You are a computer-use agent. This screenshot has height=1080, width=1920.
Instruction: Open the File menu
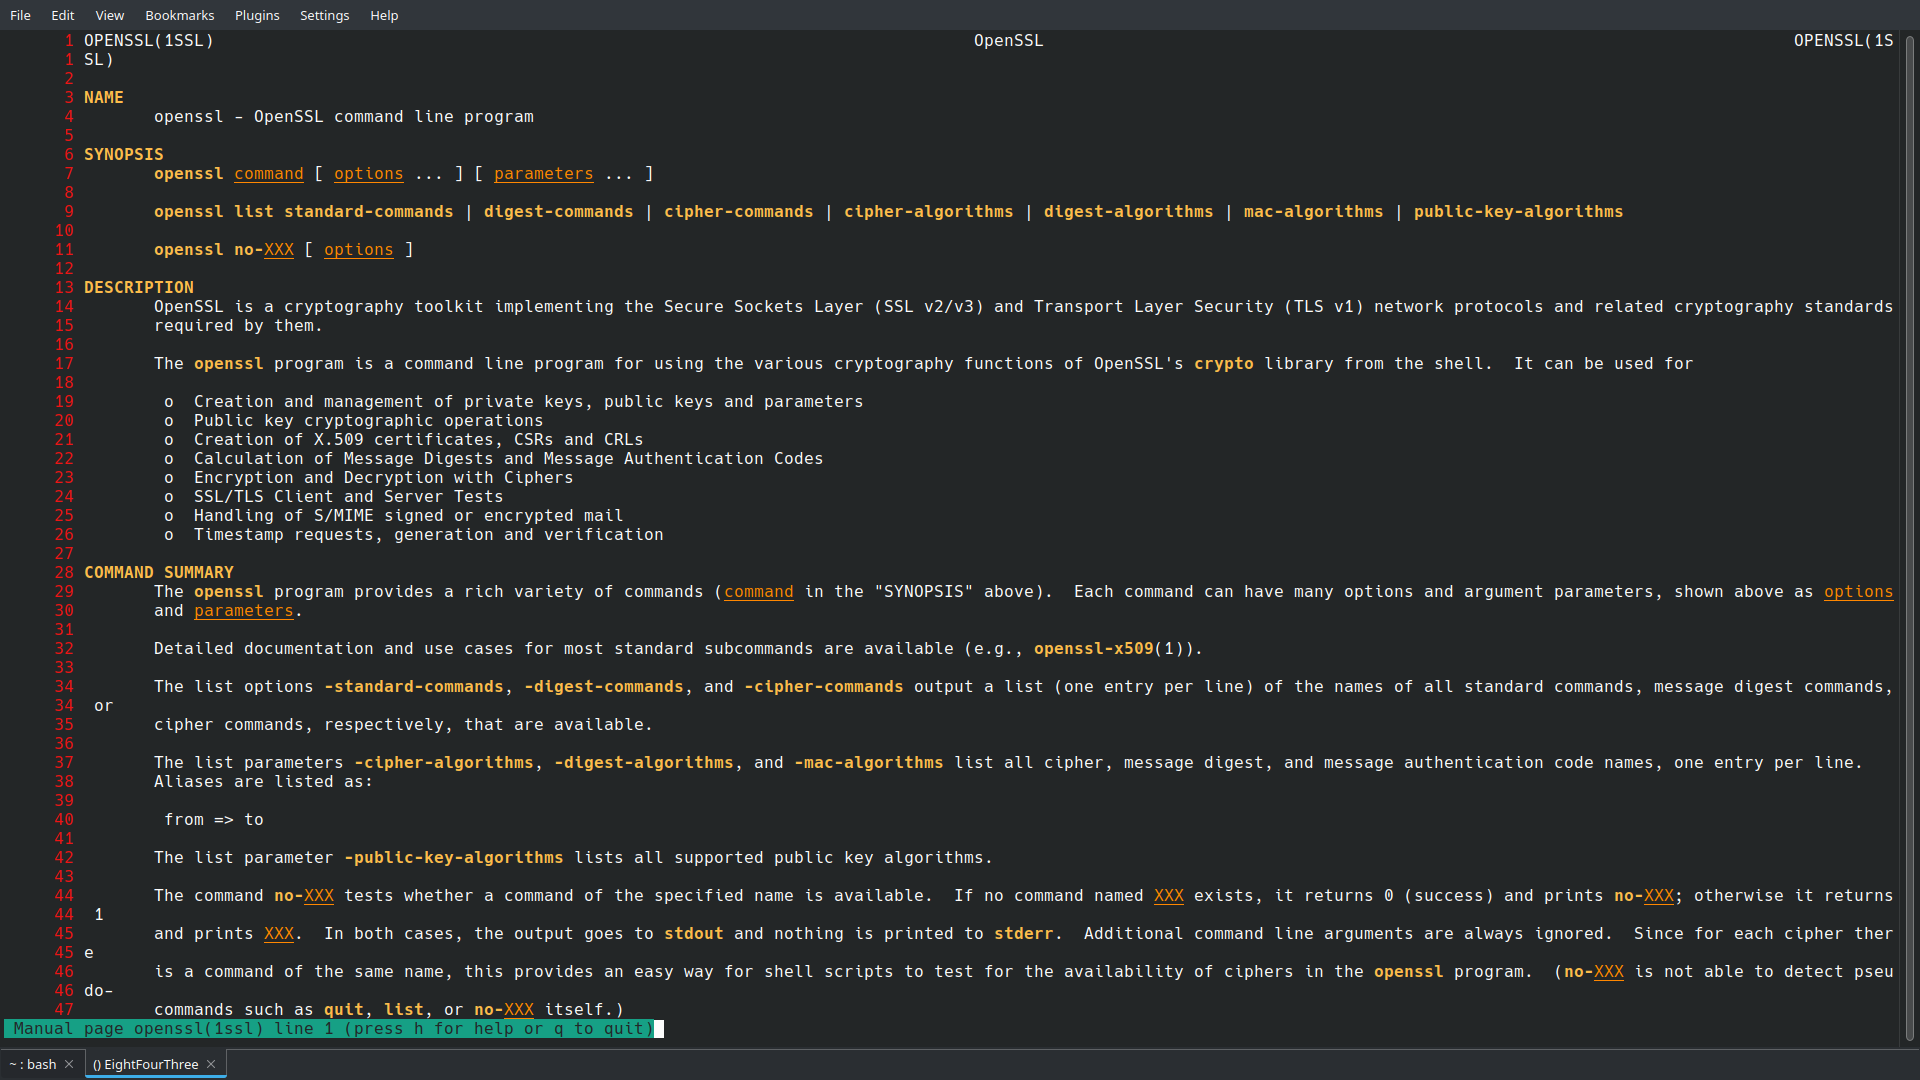20,15
